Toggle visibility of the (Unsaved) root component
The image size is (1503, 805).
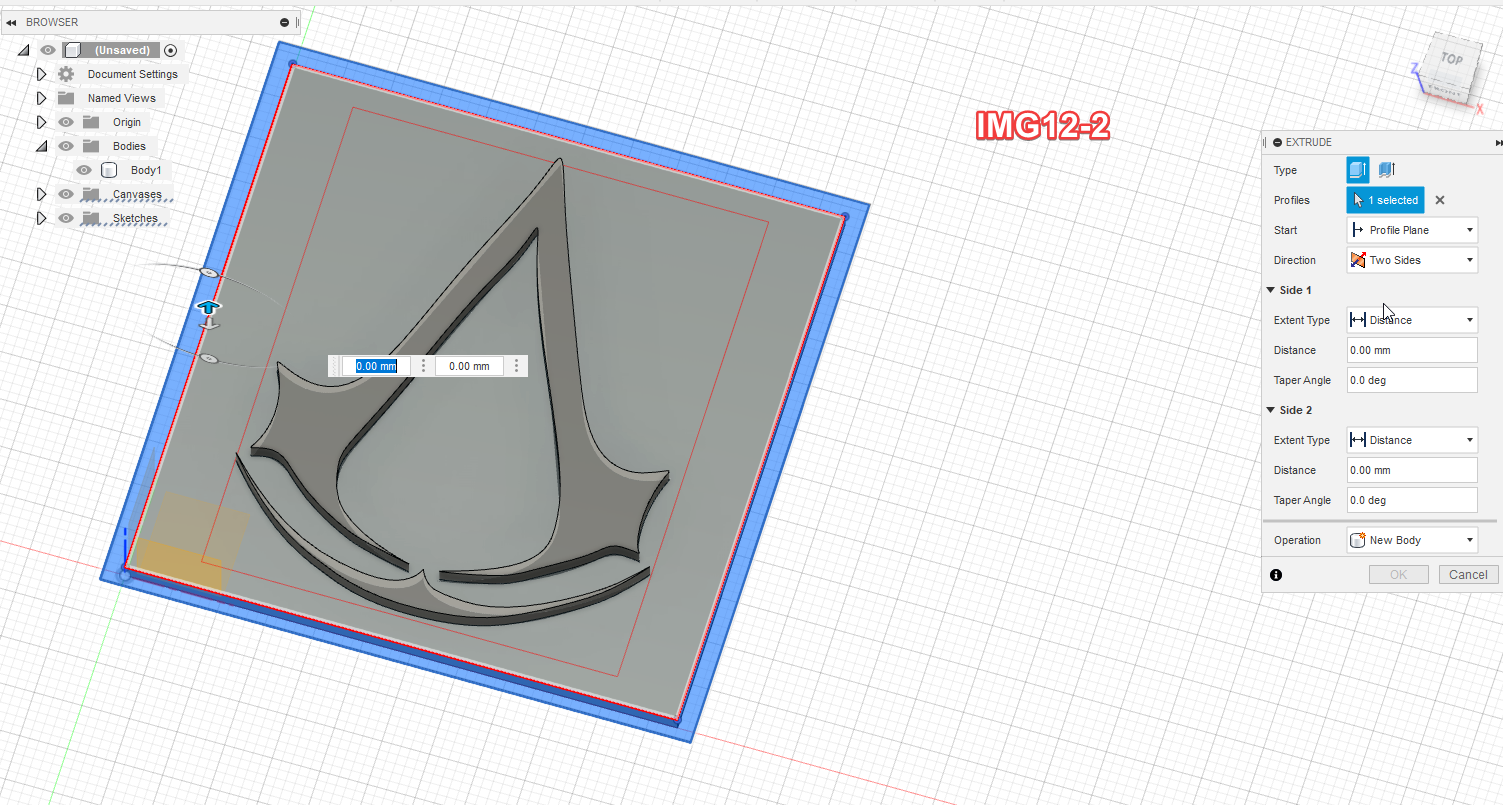point(47,50)
